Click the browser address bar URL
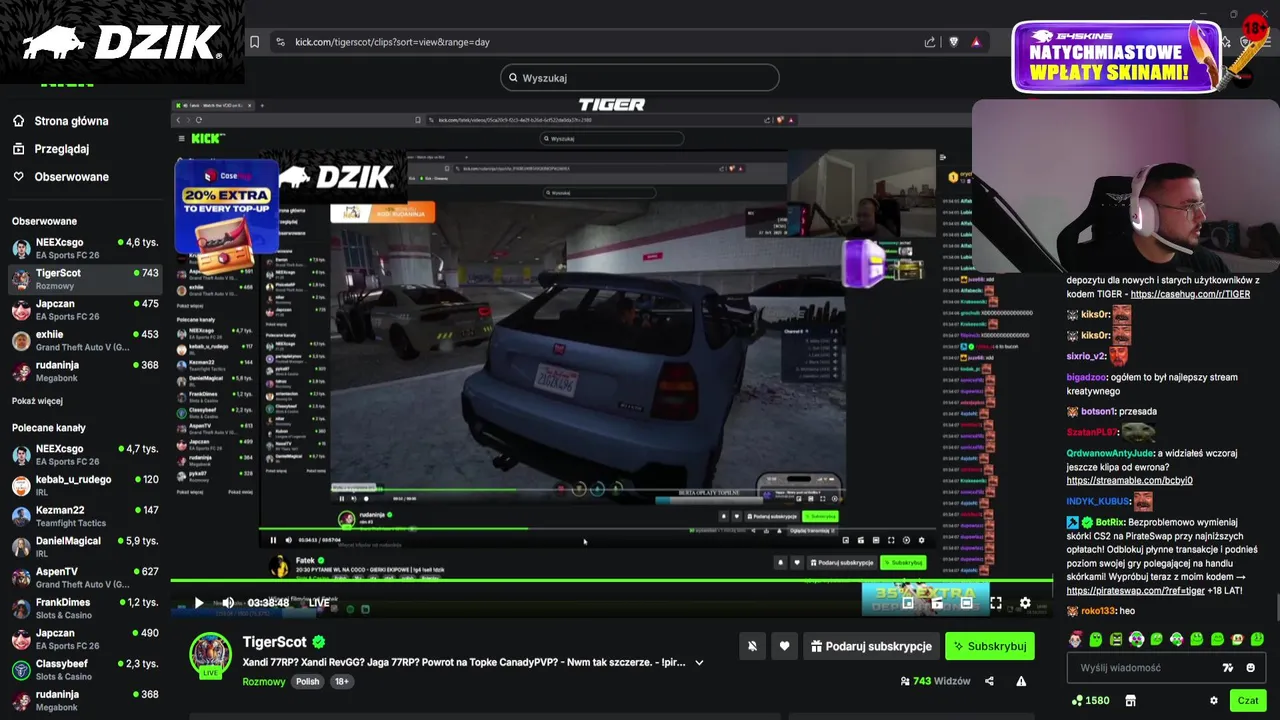The height and width of the screenshot is (720, 1280). click(392, 42)
